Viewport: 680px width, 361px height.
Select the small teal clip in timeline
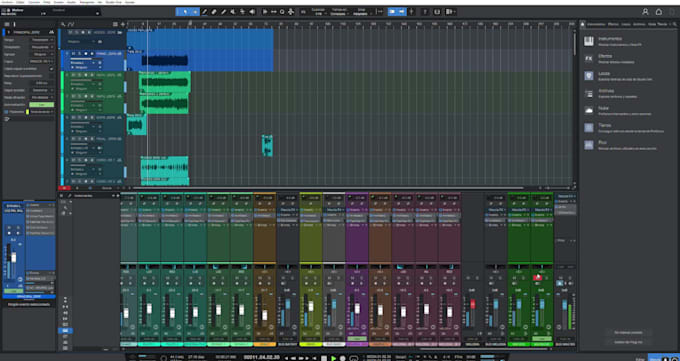pos(267,145)
